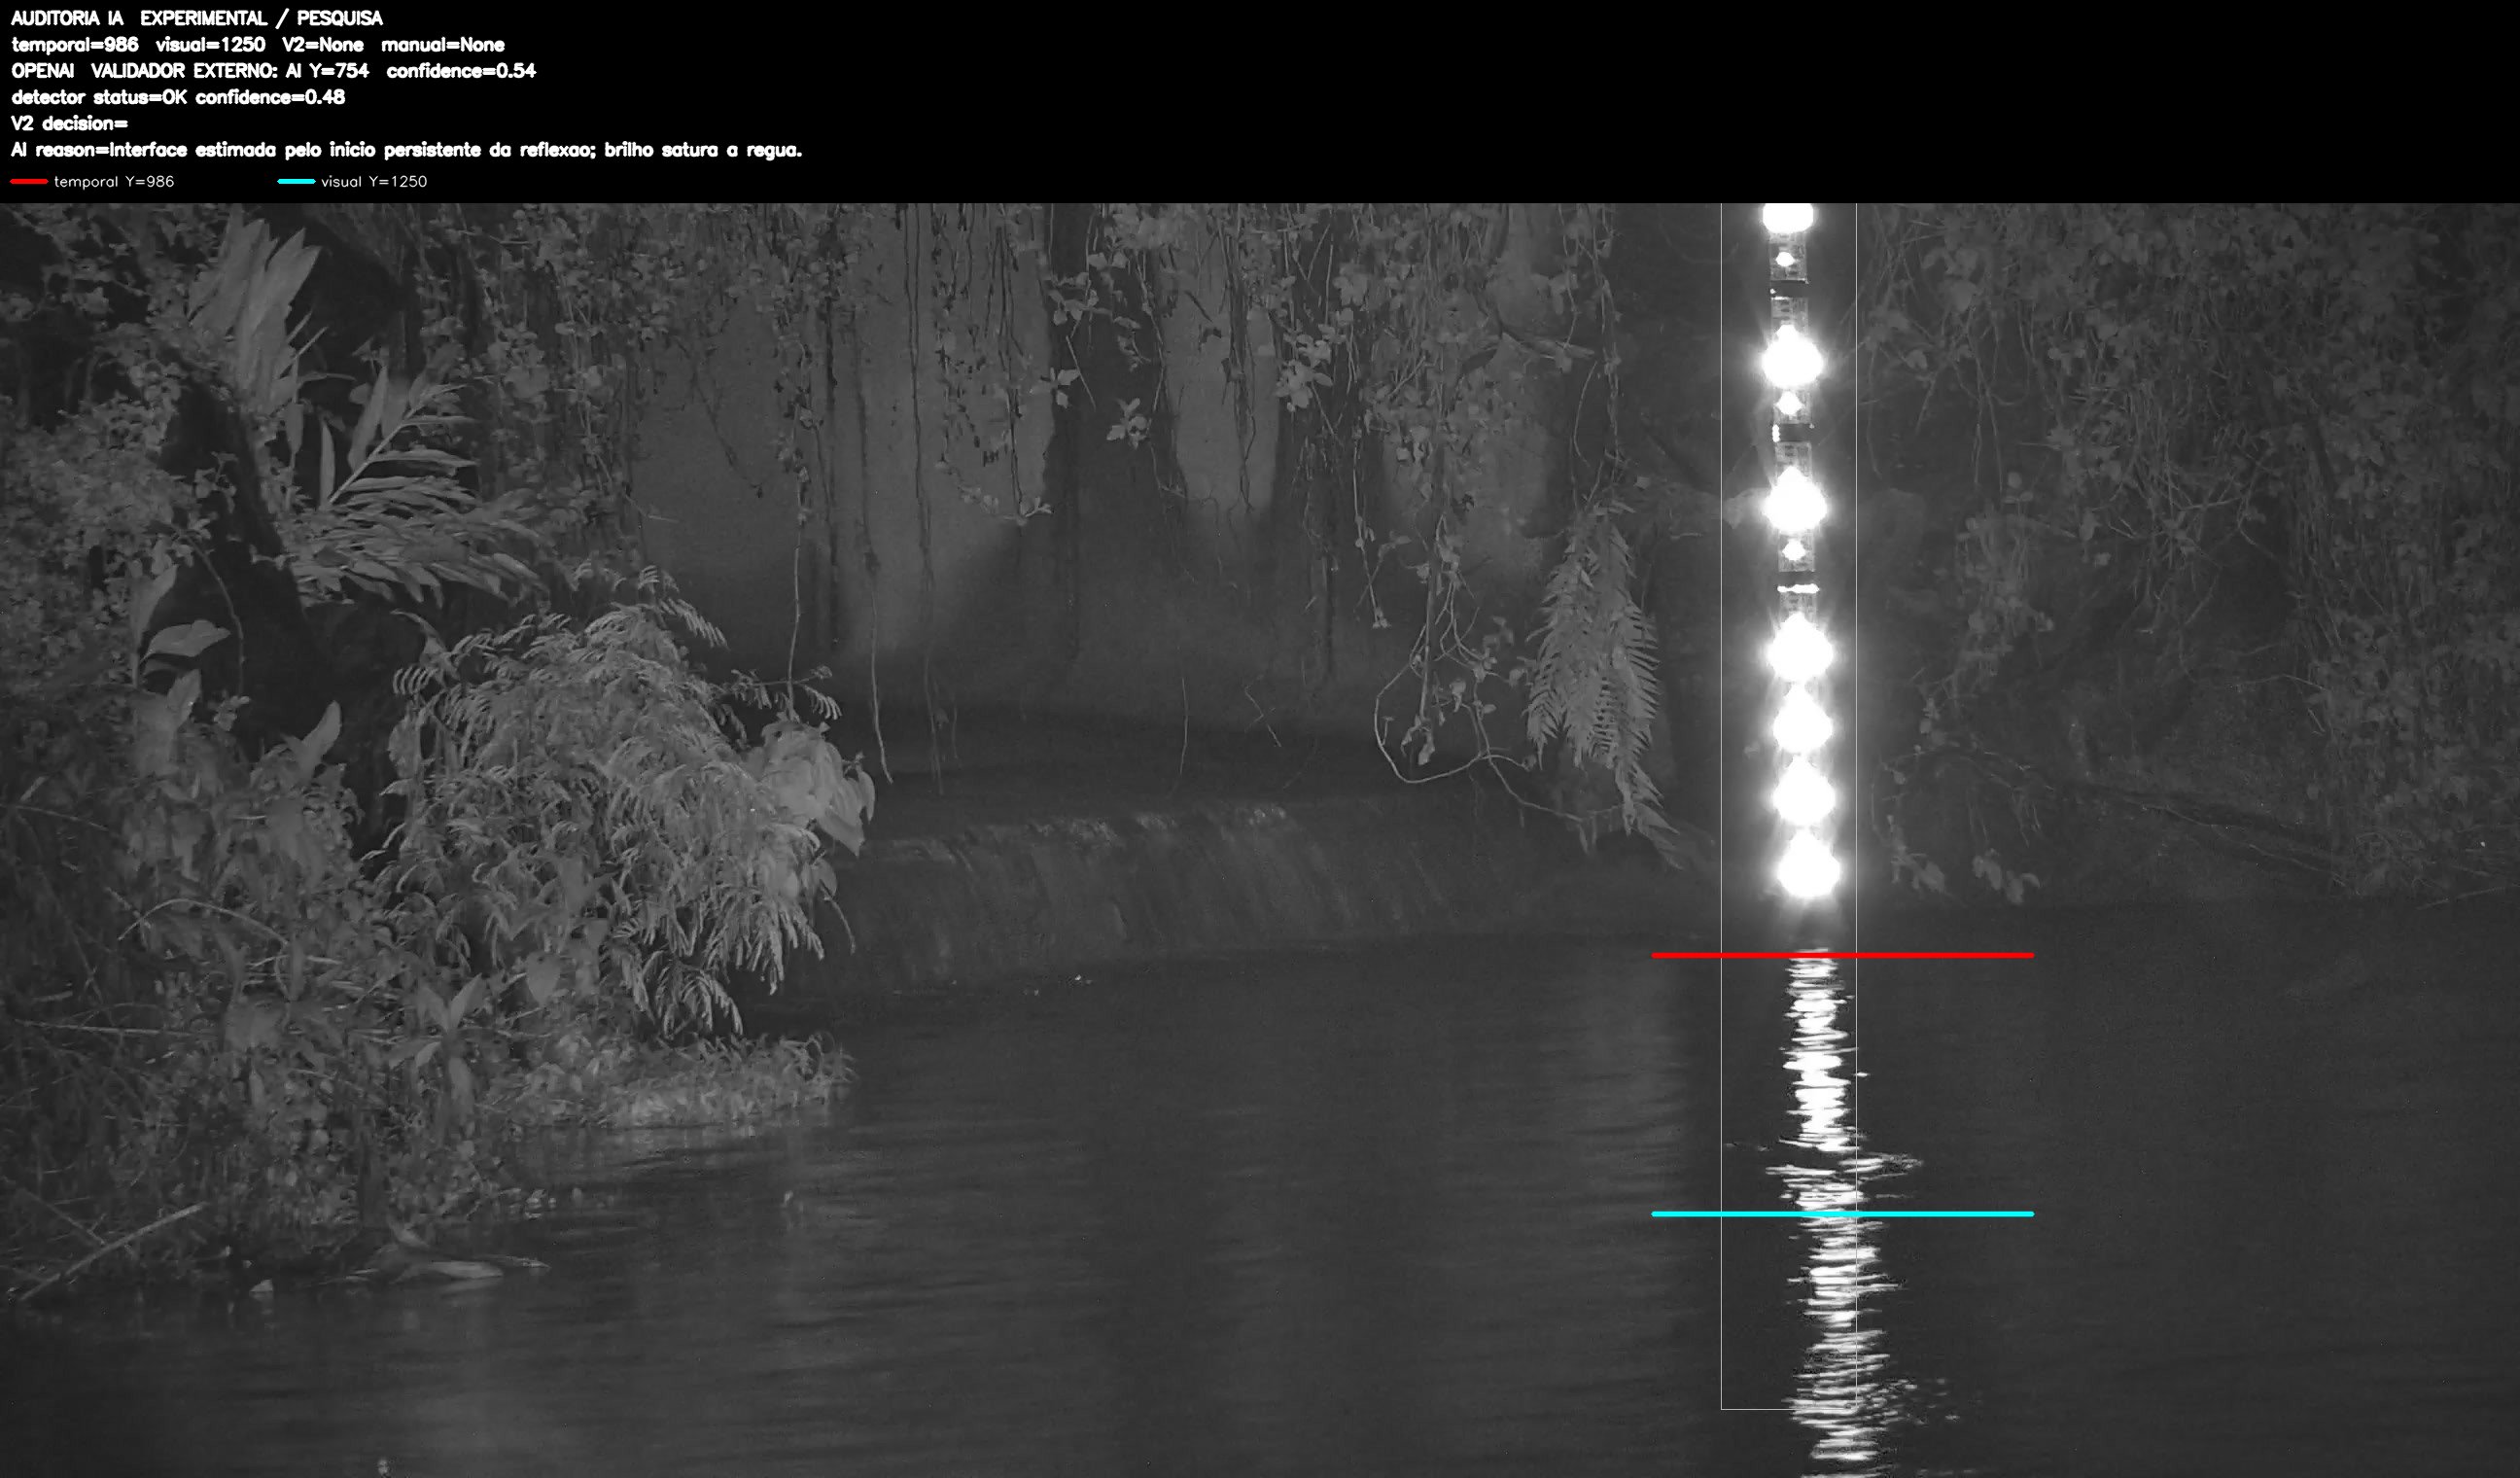The height and width of the screenshot is (1478, 2520).
Task: Click the 'AUDITORIA IA EXPERIMENTAL / PESQUISA' title text
Action: click(197, 18)
